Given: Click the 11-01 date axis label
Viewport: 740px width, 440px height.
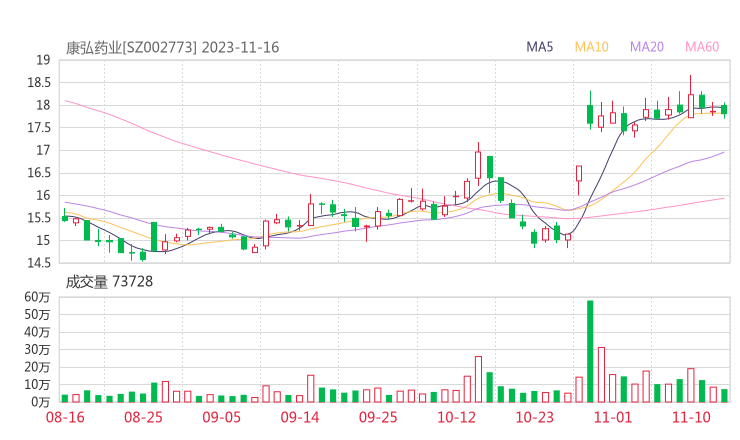Looking at the screenshot, I should pyautogui.click(x=613, y=417).
